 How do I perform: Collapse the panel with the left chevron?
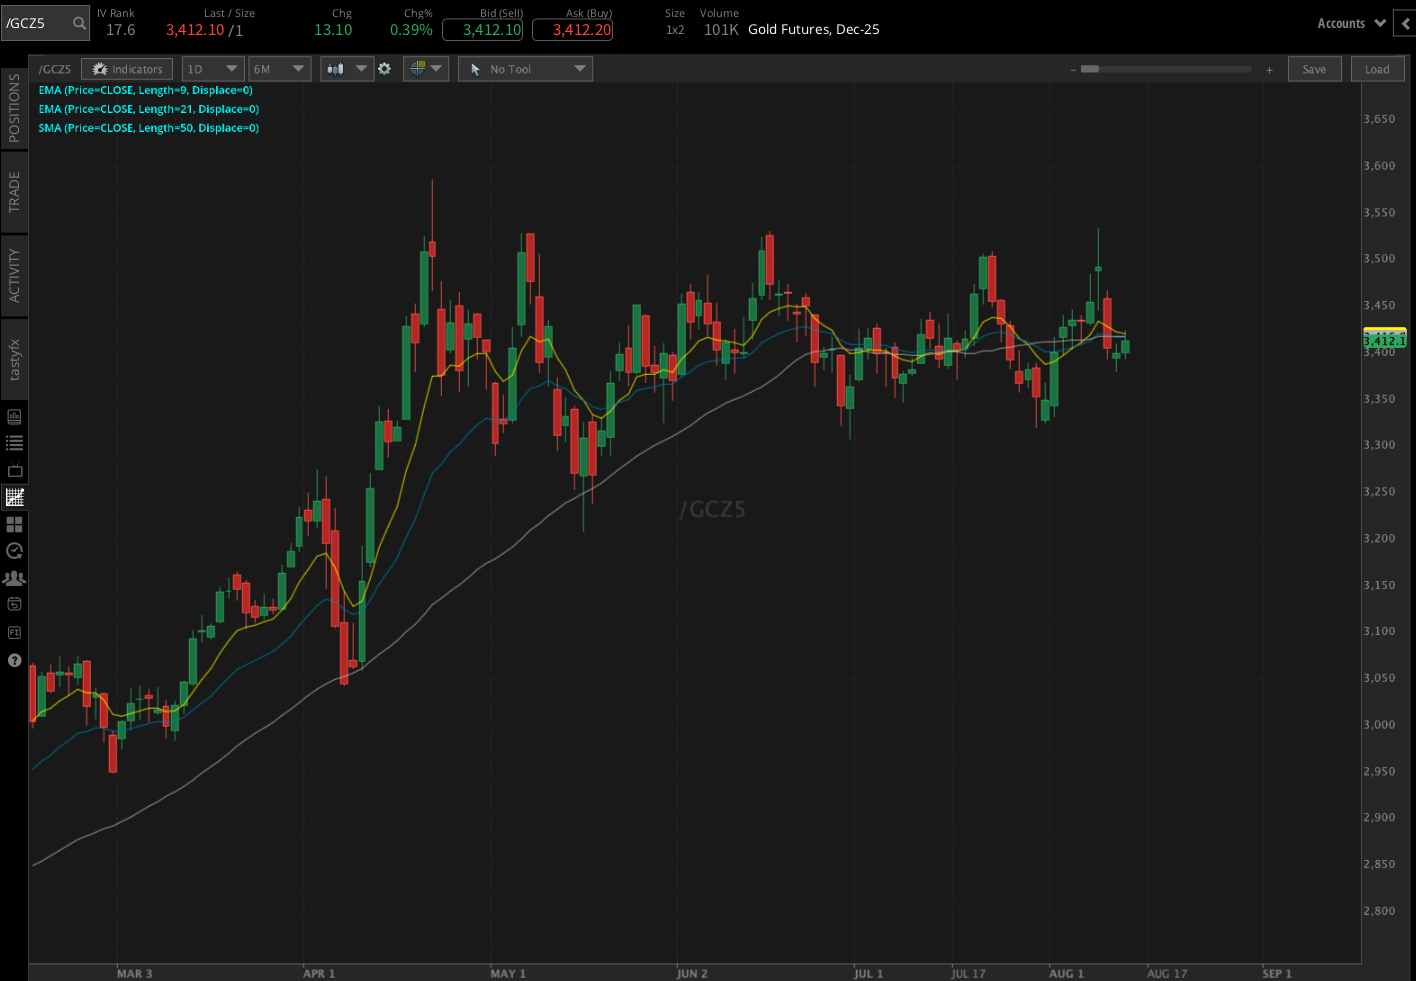[1405, 23]
